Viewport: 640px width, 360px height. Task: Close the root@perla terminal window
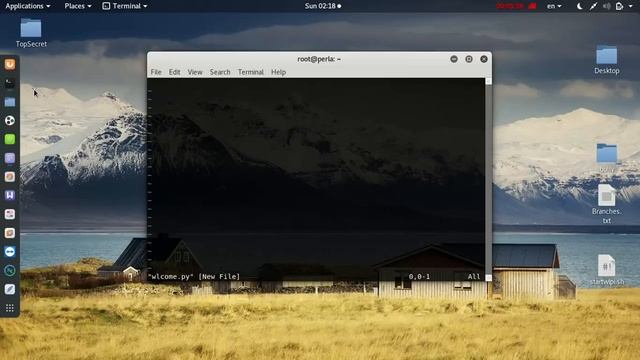[x=484, y=59]
